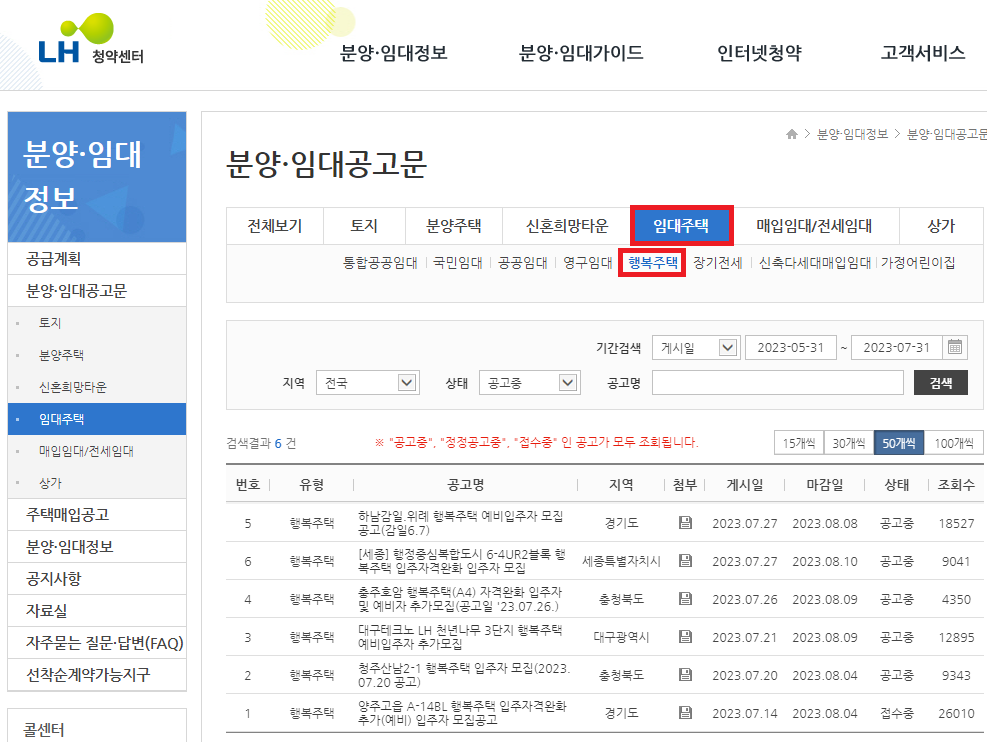Click inside the 공고명 search input field
The width and height of the screenshot is (987, 742).
pyautogui.click(x=775, y=382)
